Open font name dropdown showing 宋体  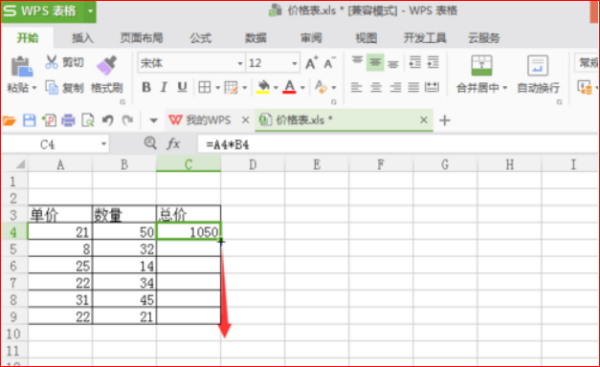click(240, 63)
